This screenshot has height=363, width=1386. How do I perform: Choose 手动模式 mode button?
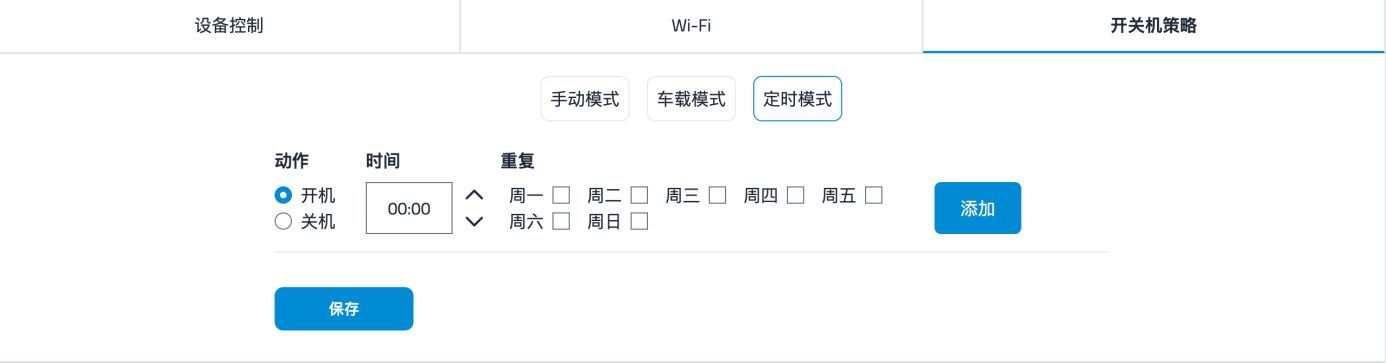point(585,99)
